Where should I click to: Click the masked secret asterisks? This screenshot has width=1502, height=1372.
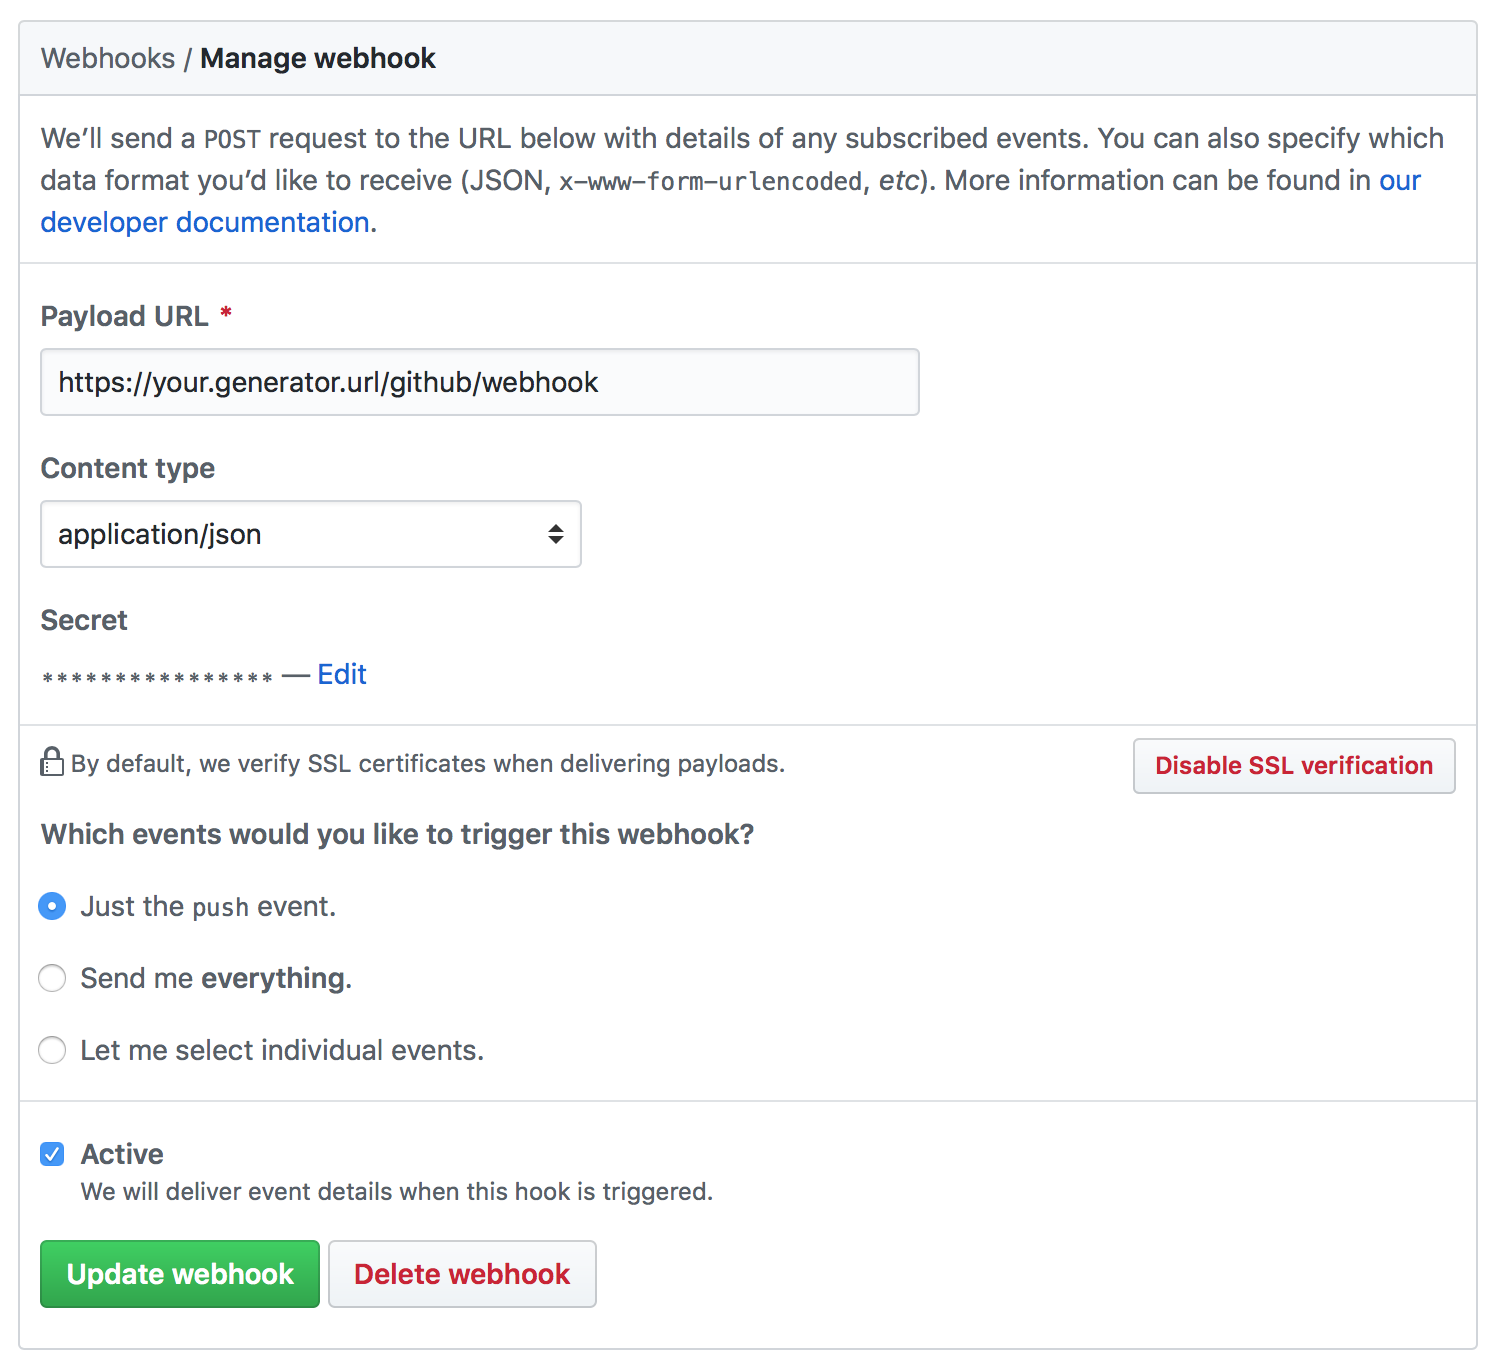158,678
